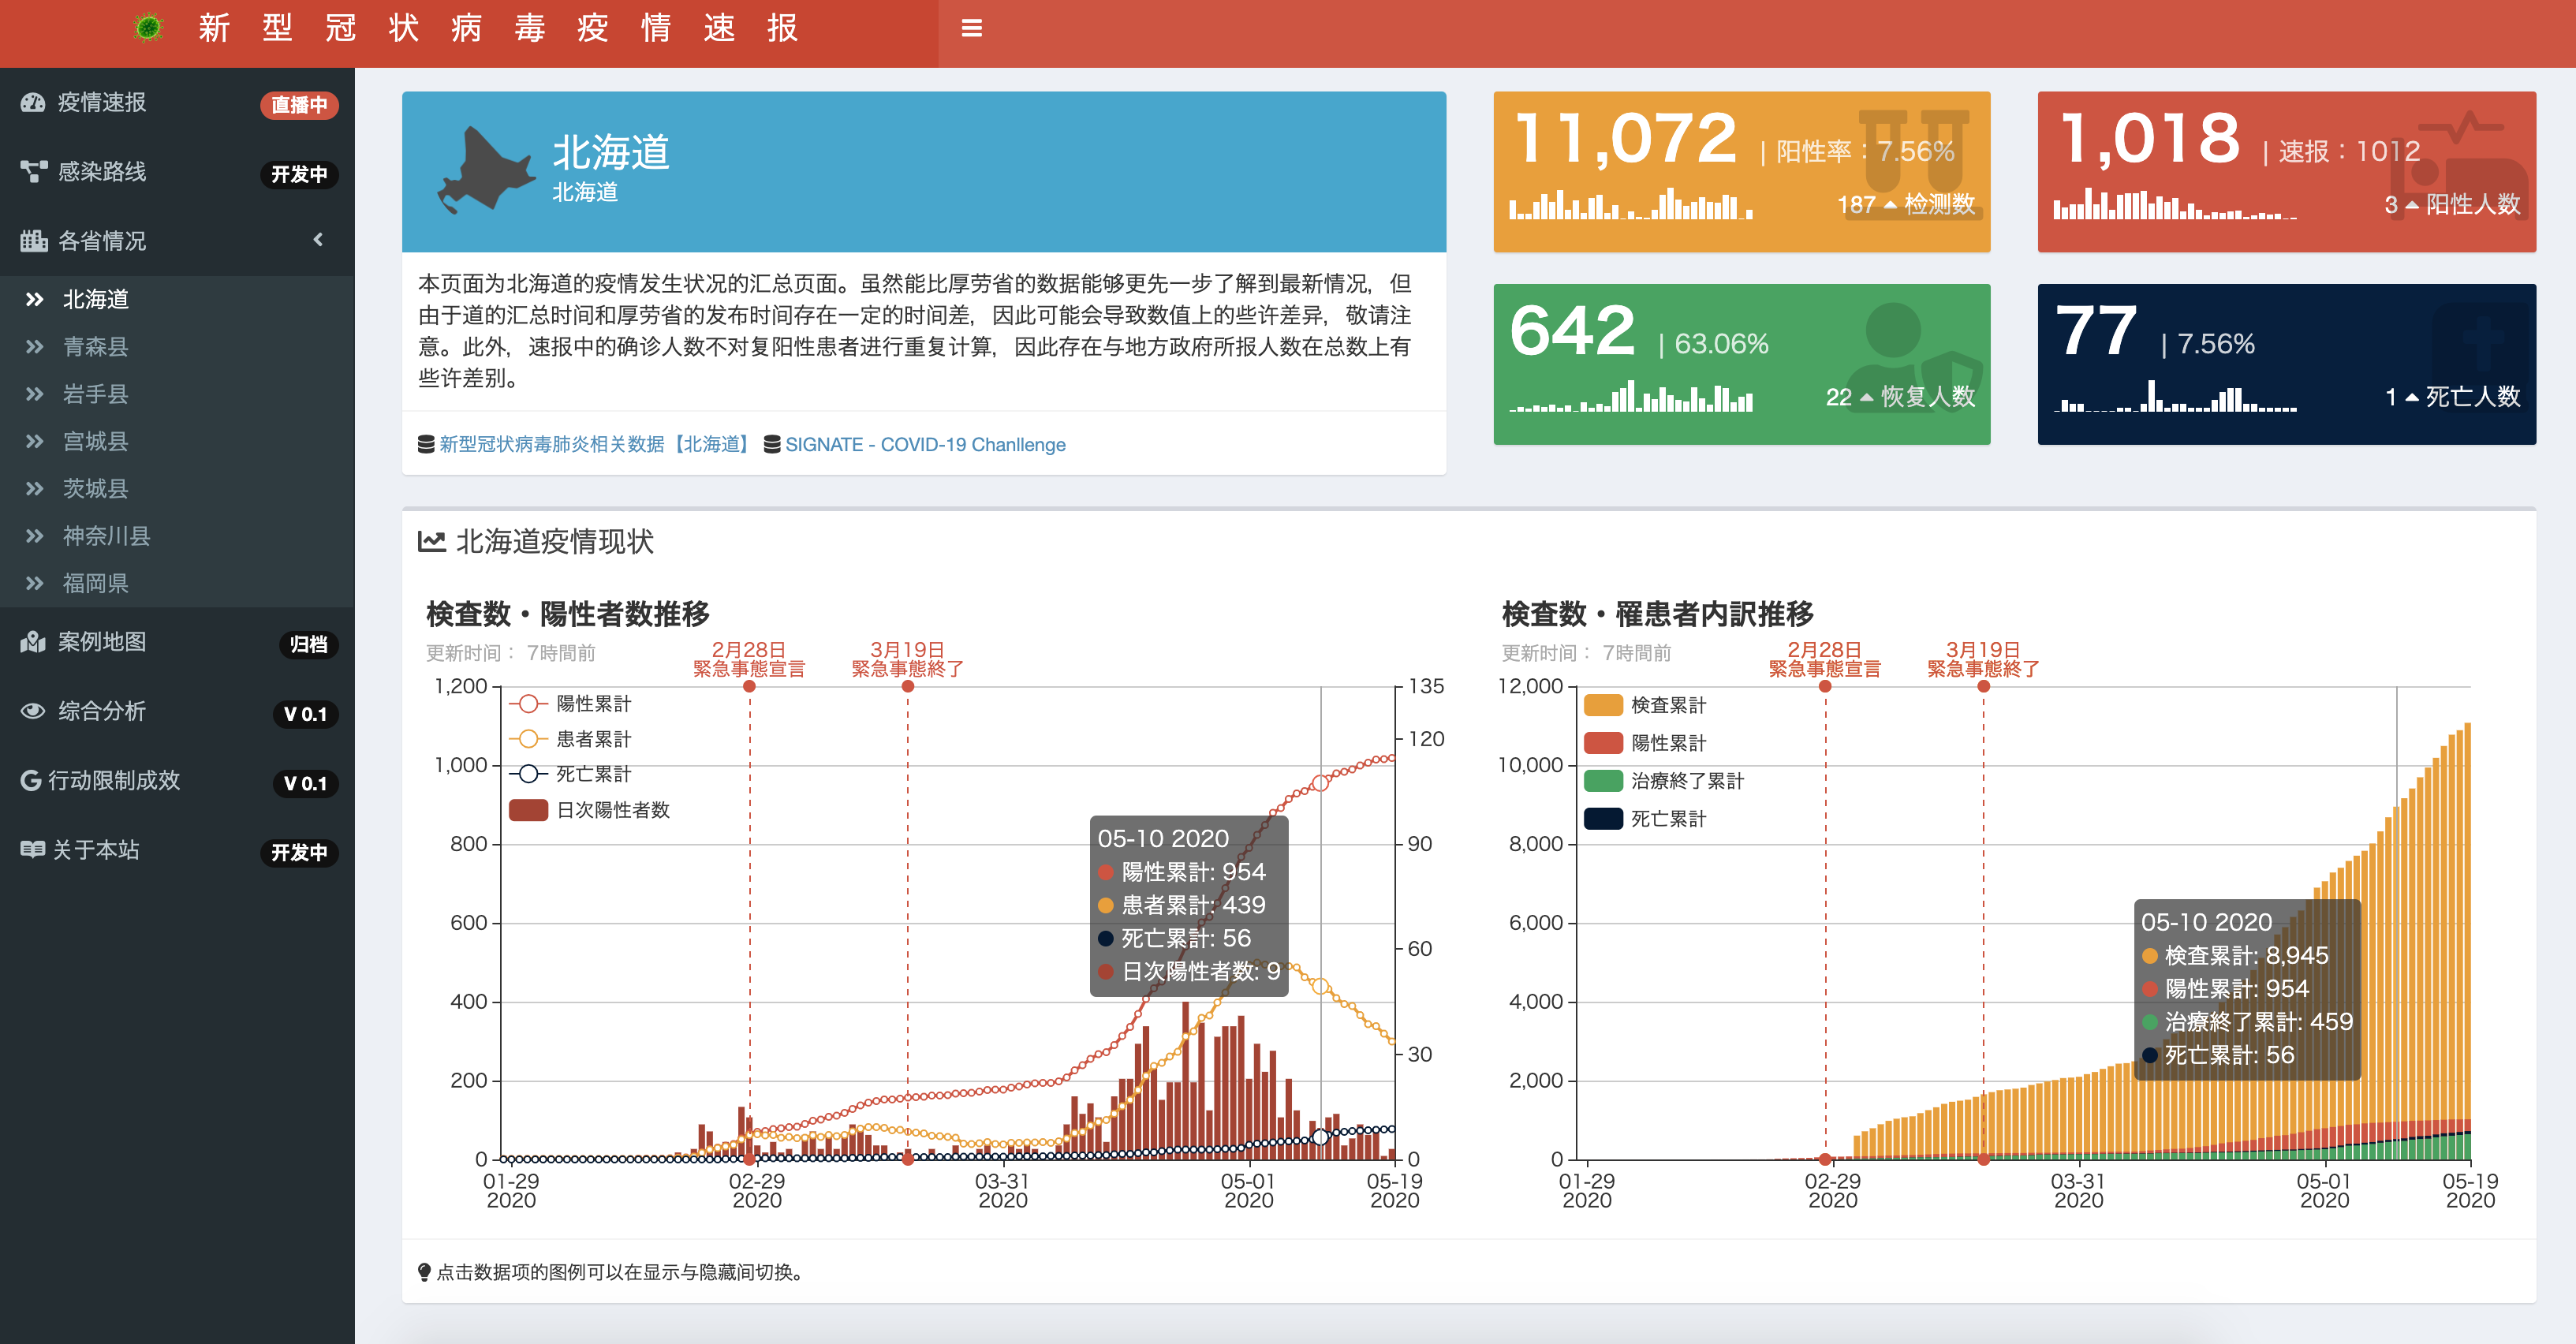Viewport: 2576px width, 1344px height.
Task: Click the 综合分析 eye icon
Action: point(33,711)
